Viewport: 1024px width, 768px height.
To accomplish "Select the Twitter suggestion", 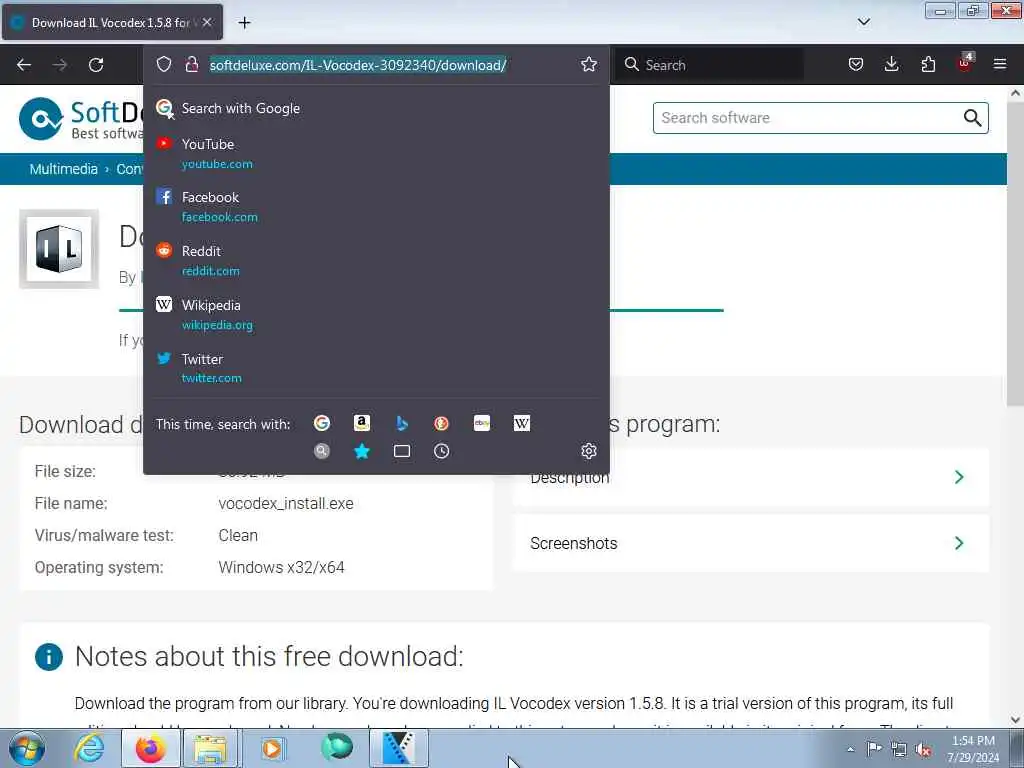I will click(376, 368).
